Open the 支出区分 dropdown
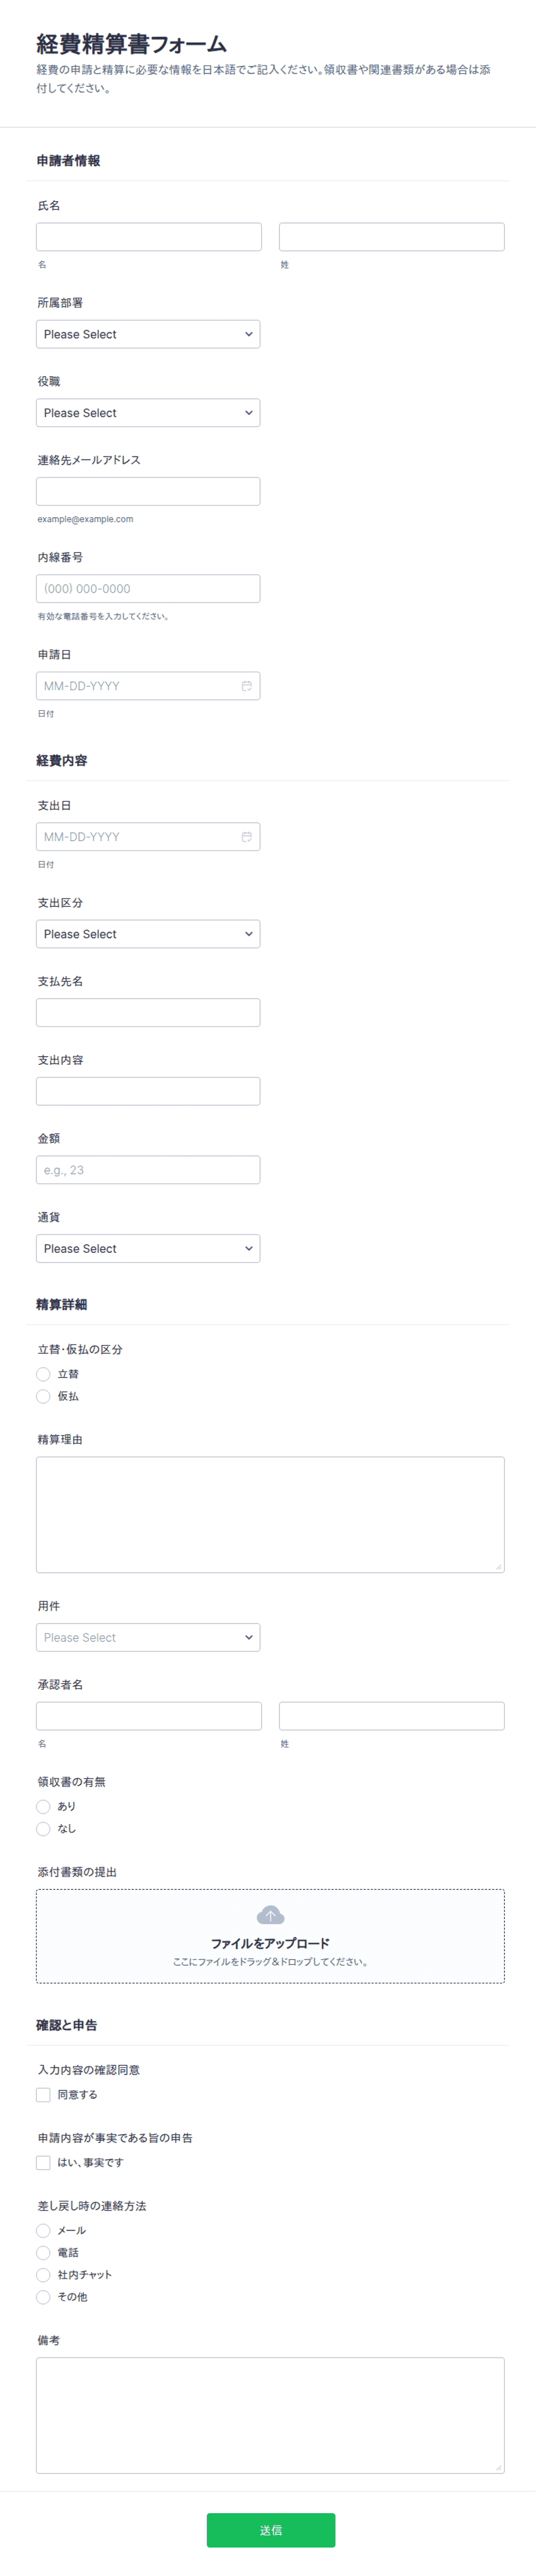 click(x=148, y=934)
